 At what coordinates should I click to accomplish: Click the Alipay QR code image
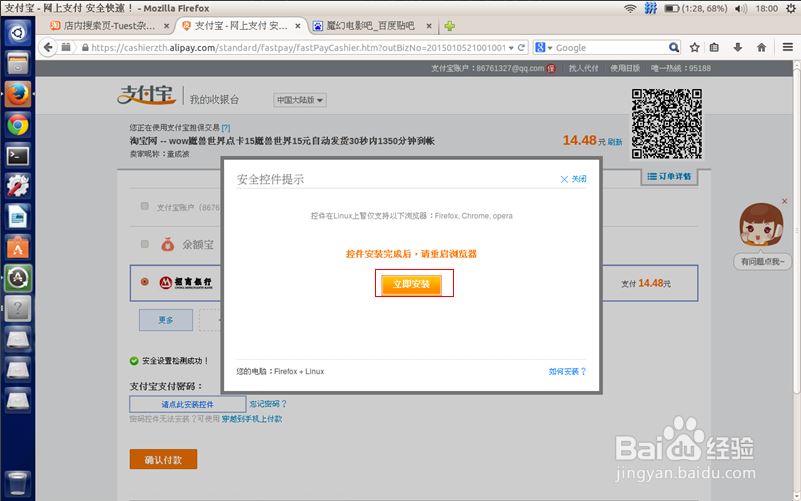(x=667, y=124)
